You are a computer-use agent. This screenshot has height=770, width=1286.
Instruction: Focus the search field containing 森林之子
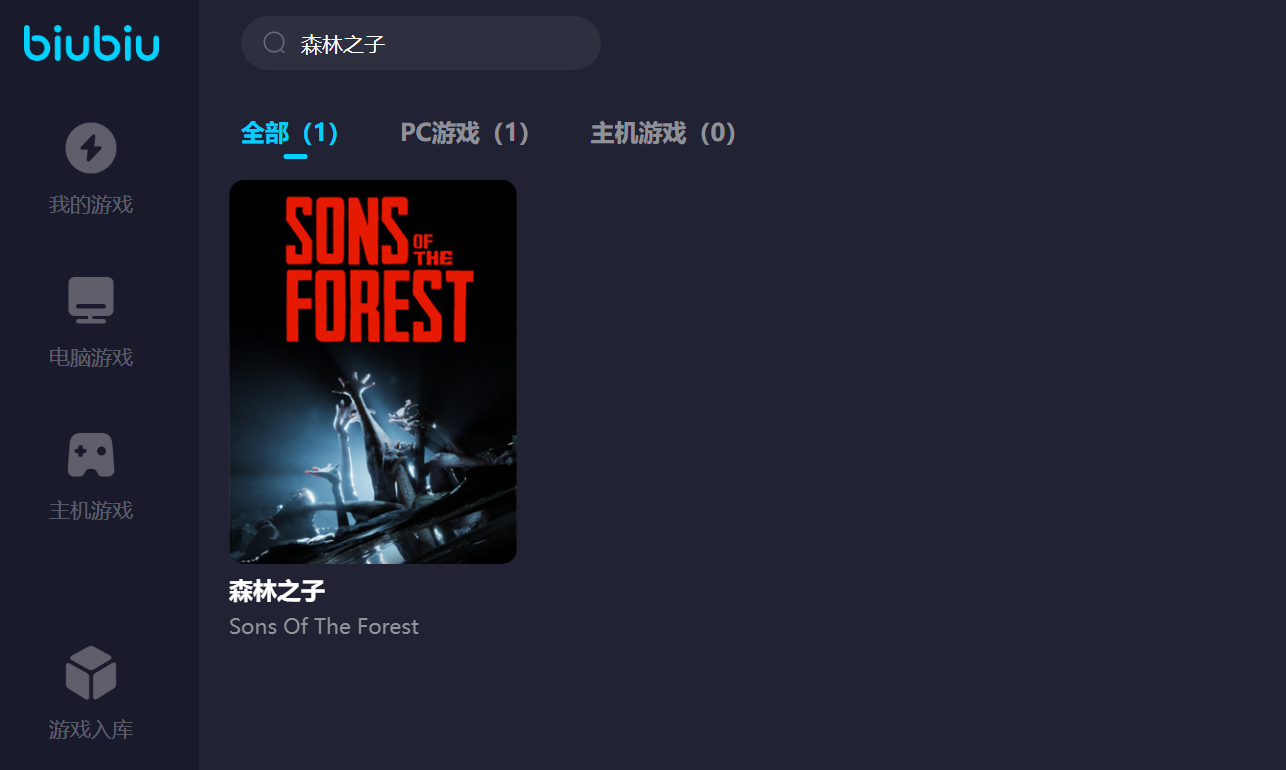[x=420, y=43]
